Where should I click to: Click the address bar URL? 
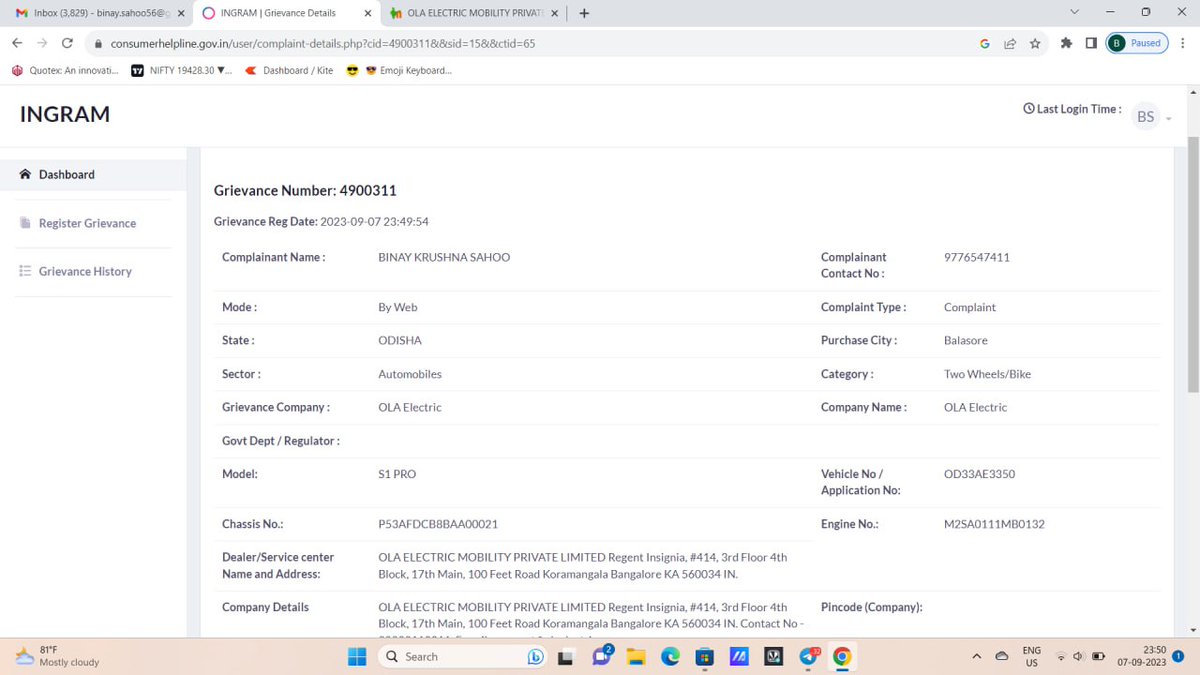tap(322, 44)
